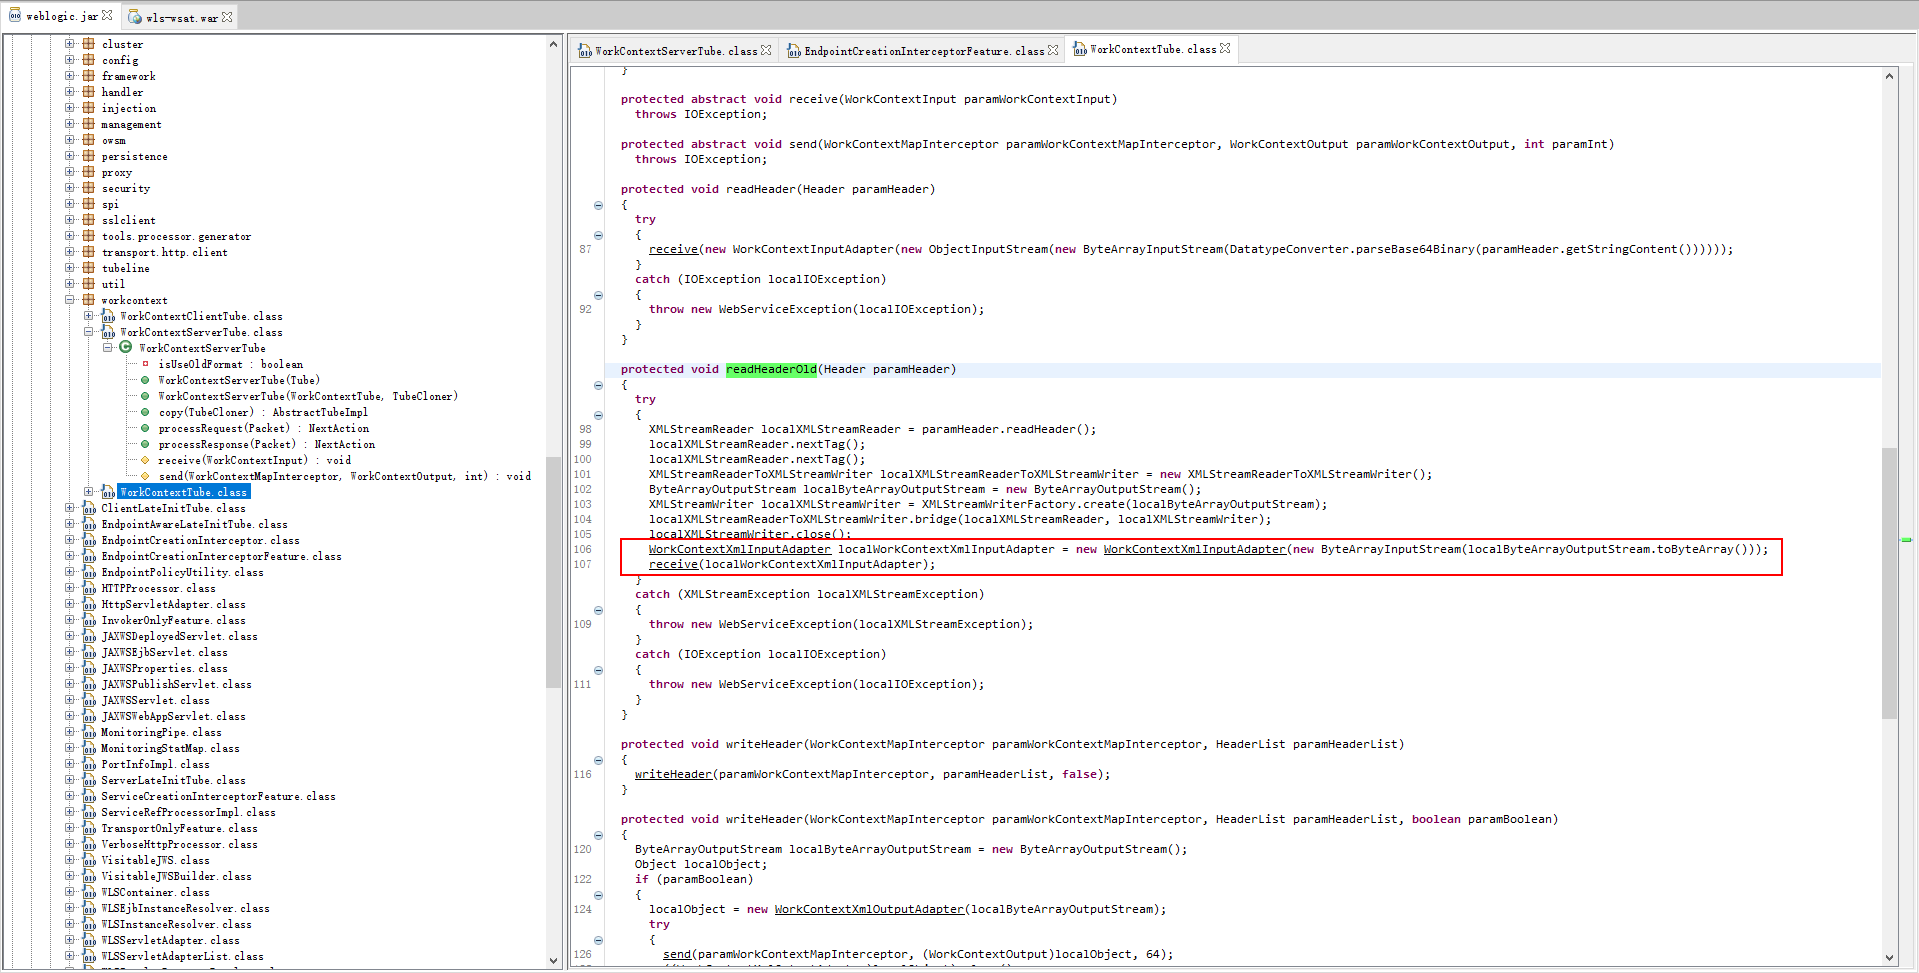Click the util package icon
The image size is (1919, 973).
(x=89, y=284)
